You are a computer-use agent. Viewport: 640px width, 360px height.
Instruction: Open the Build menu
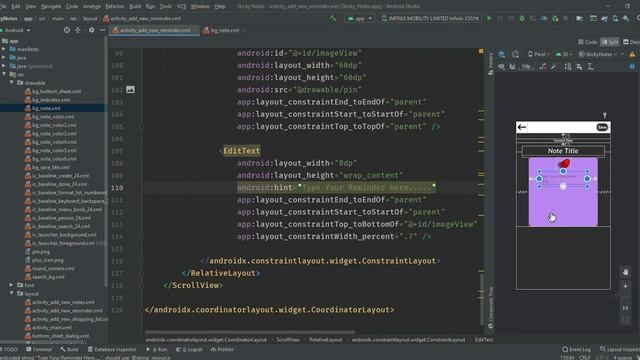135,6
